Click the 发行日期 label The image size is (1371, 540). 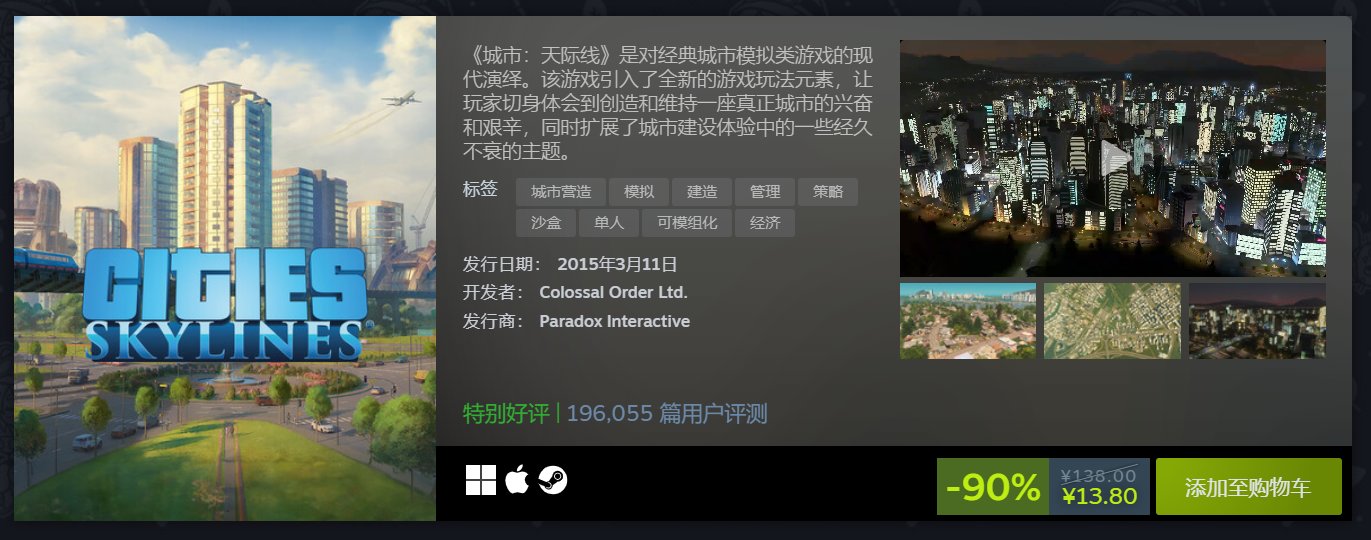pyautogui.click(x=502, y=265)
